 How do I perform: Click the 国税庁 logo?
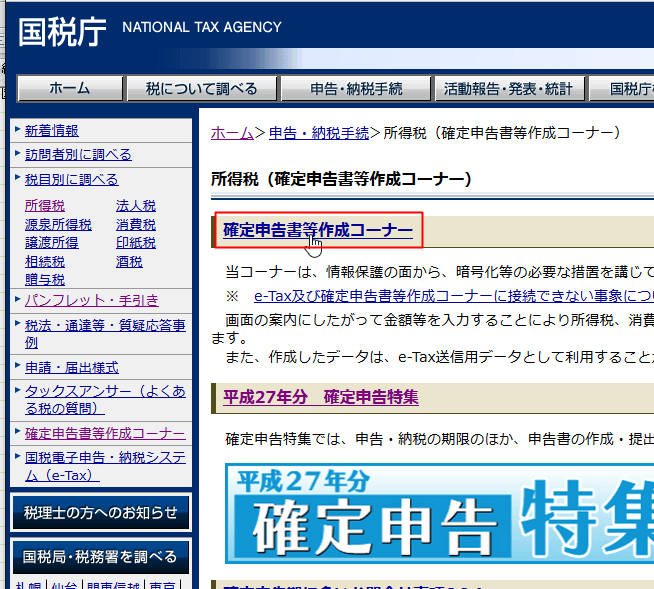pyautogui.click(x=62, y=32)
